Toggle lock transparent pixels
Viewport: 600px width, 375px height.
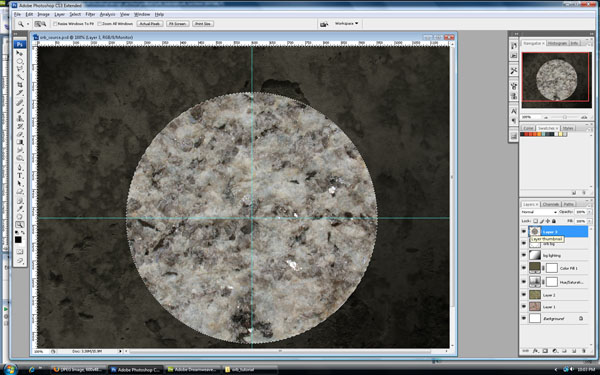[x=535, y=221]
